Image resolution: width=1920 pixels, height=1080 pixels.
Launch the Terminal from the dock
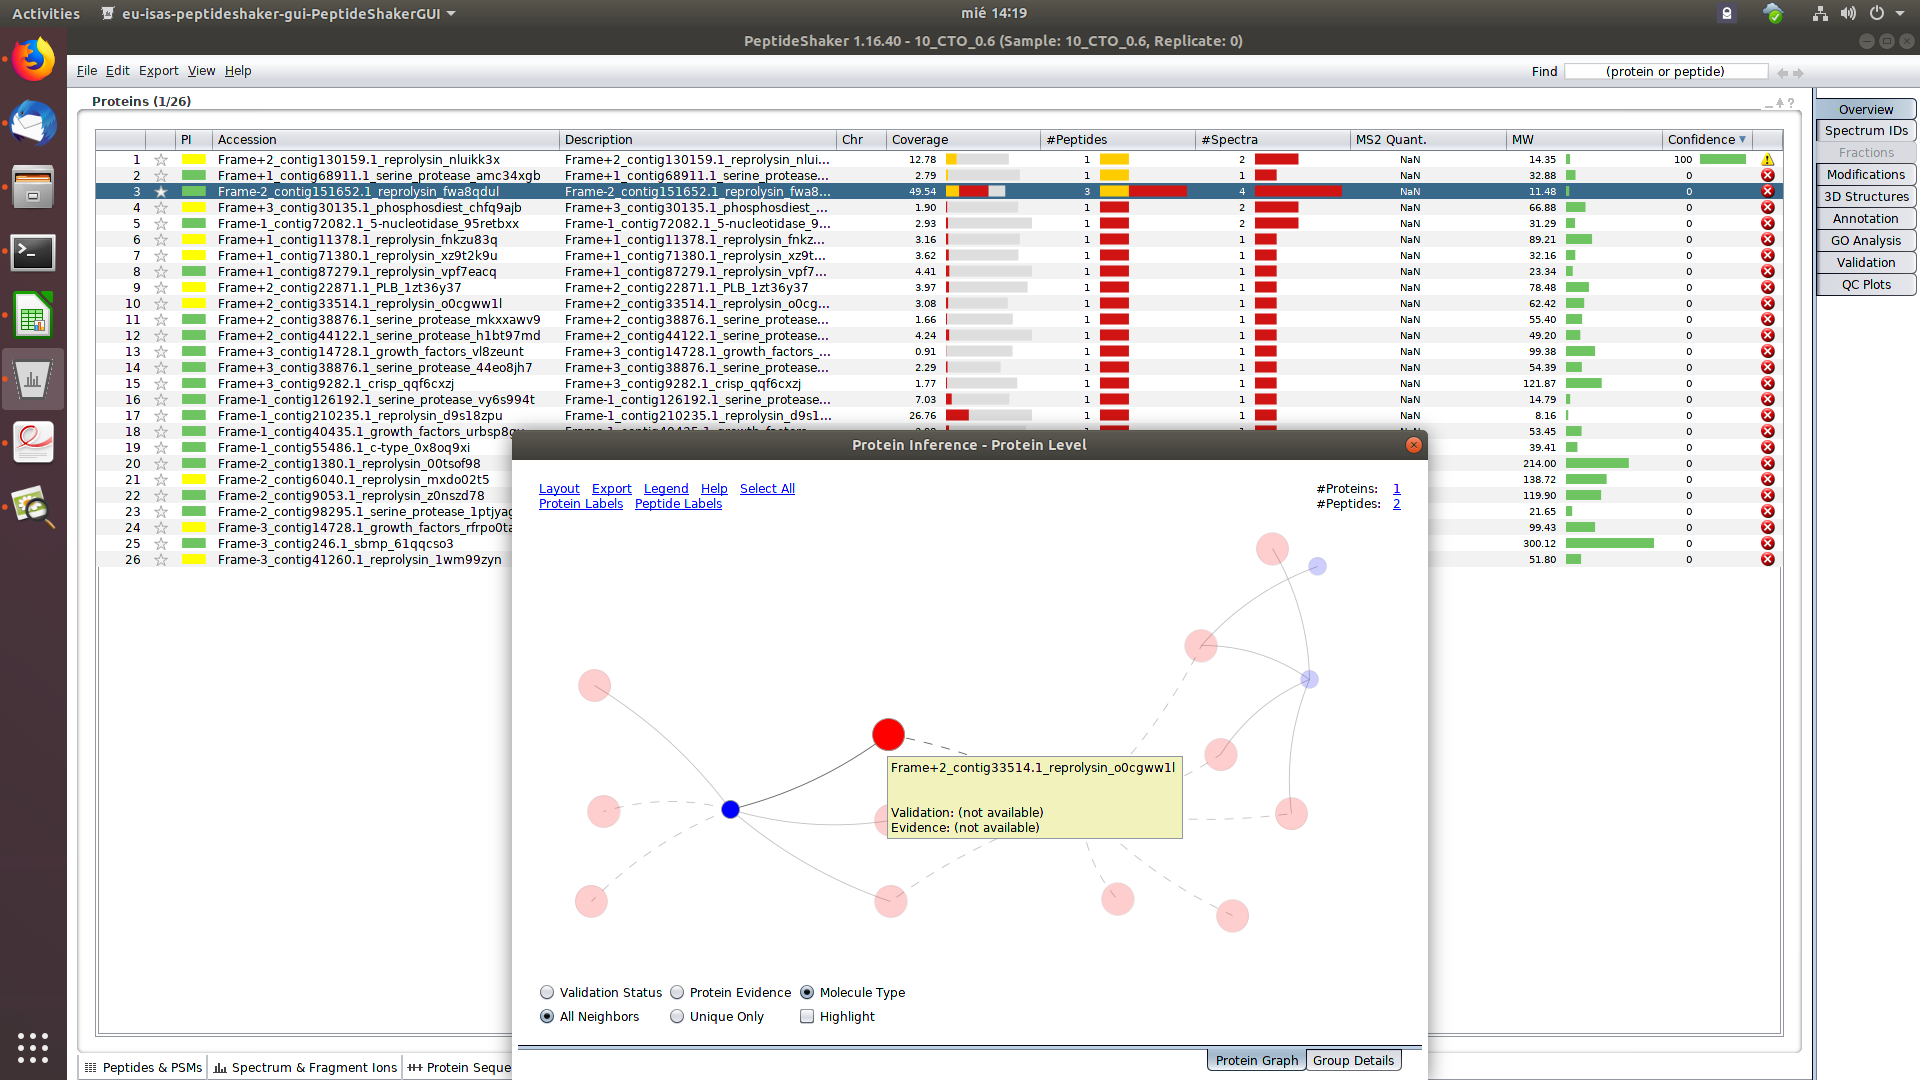click(x=33, y=253)
